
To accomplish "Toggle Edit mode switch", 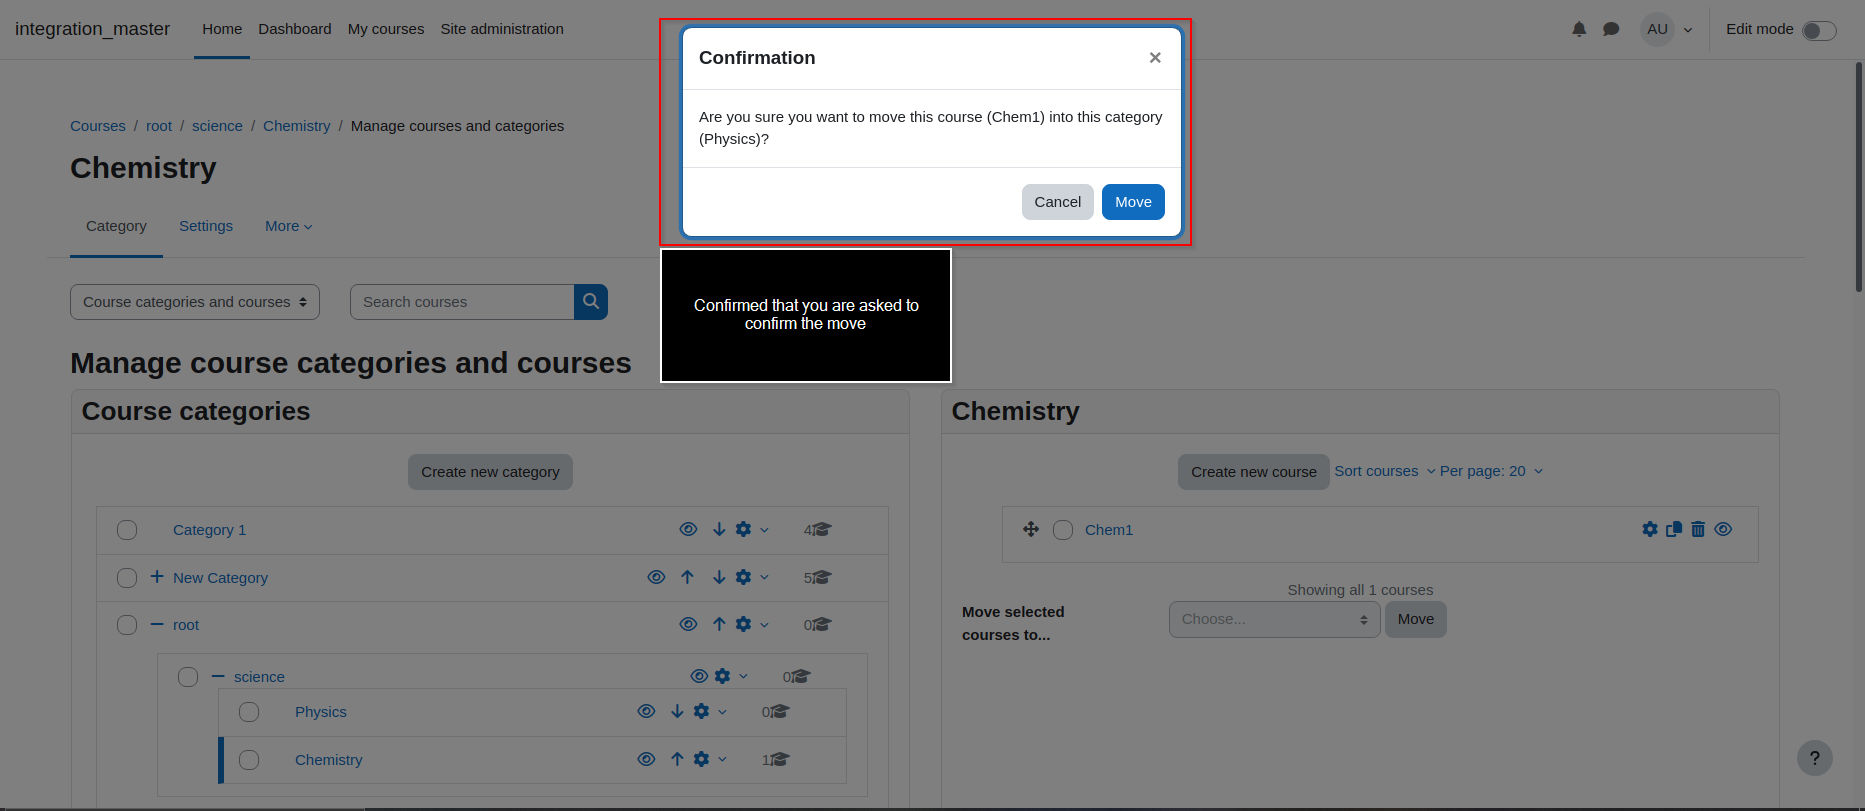I will tap(1819, 30).
